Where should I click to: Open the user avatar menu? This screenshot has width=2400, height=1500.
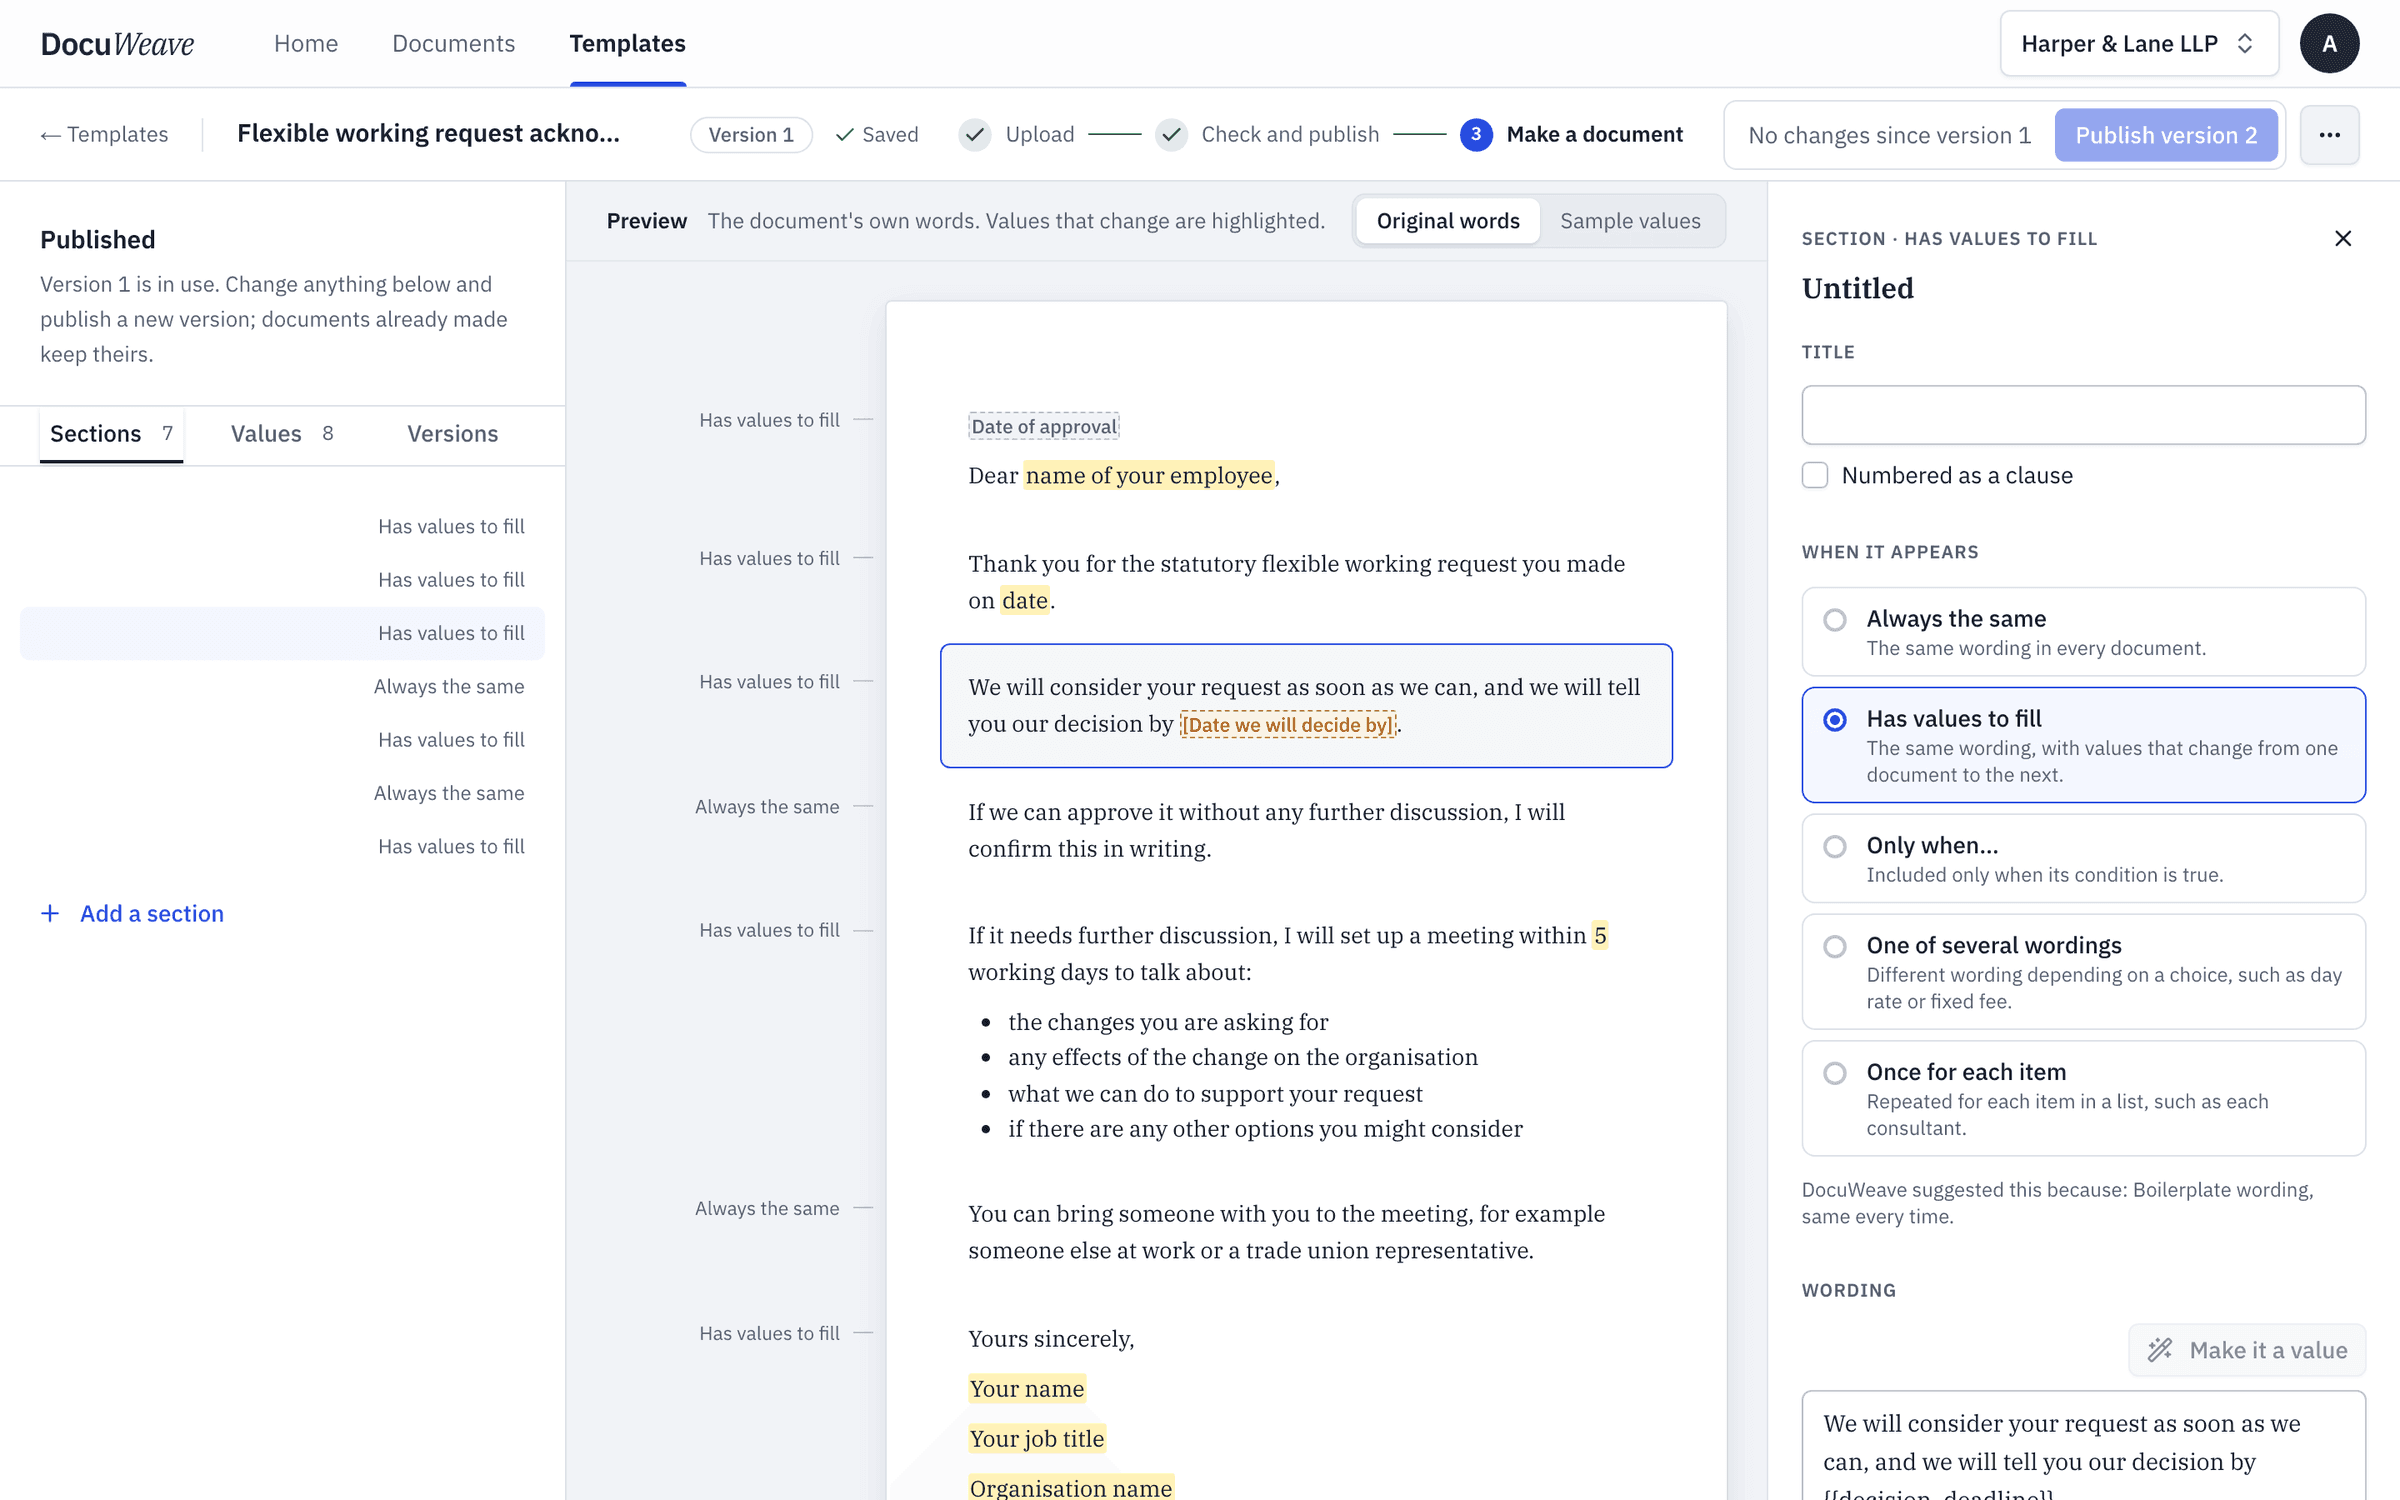[x=2329, y=44]
